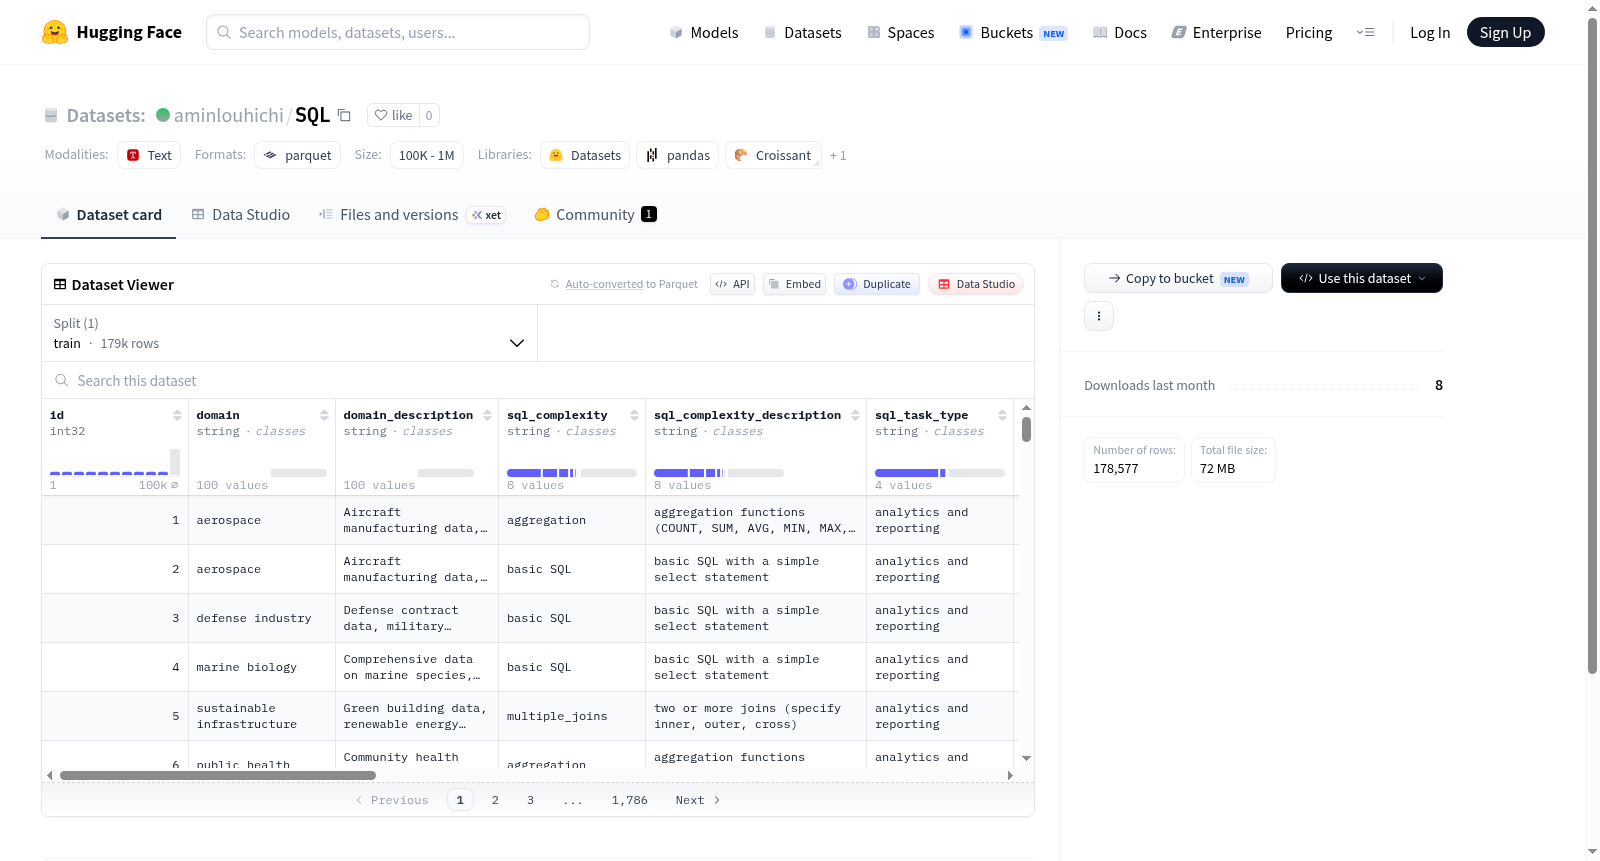Filter by the parquet format tag
Image resolution: width=1600 pixels, height=861 pixels.
(298, 155)
